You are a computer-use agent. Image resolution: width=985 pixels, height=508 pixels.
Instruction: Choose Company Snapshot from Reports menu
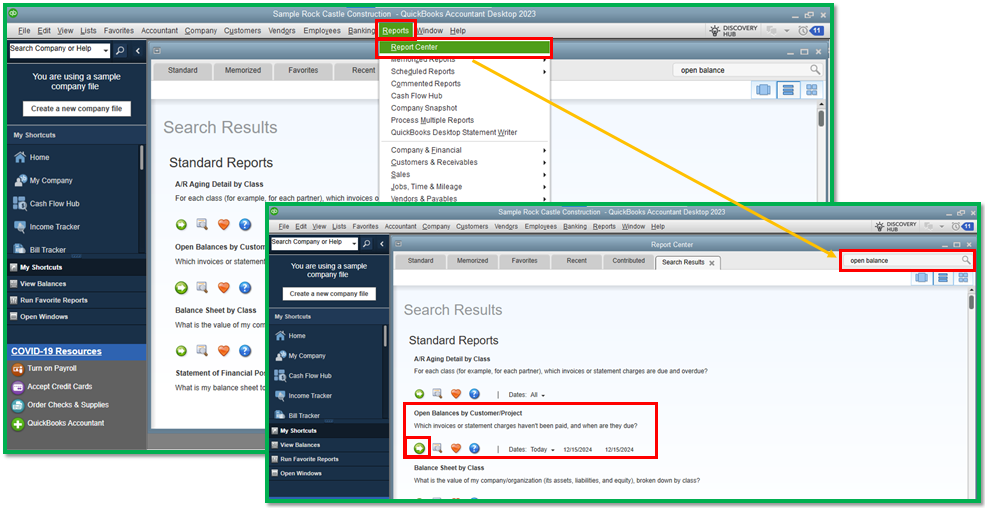[x=424, y=108]
